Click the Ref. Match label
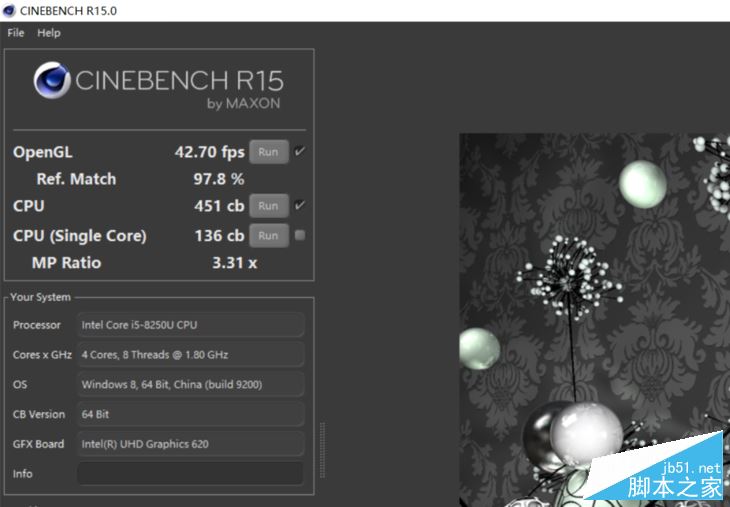The width and height of the screenshot is (730, 507). pos(76,179)
